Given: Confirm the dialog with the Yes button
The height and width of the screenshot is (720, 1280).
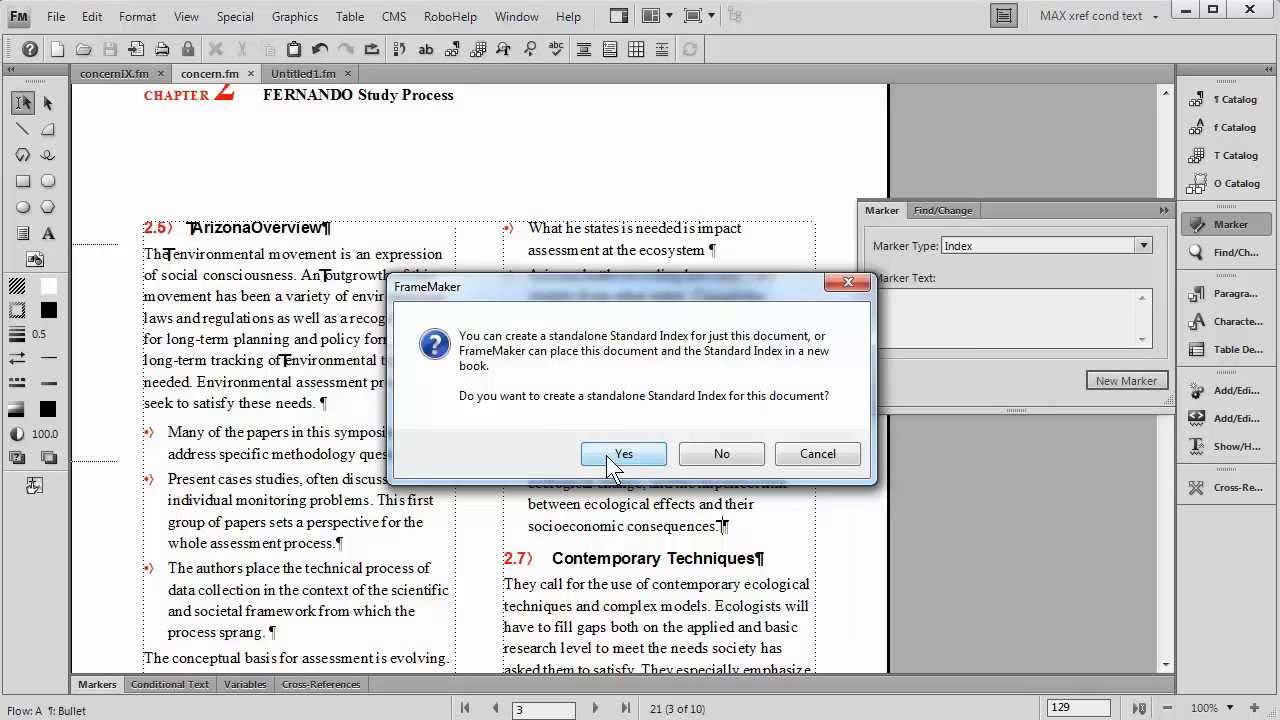Looking at the screenshot, I should tap(624, 454).
